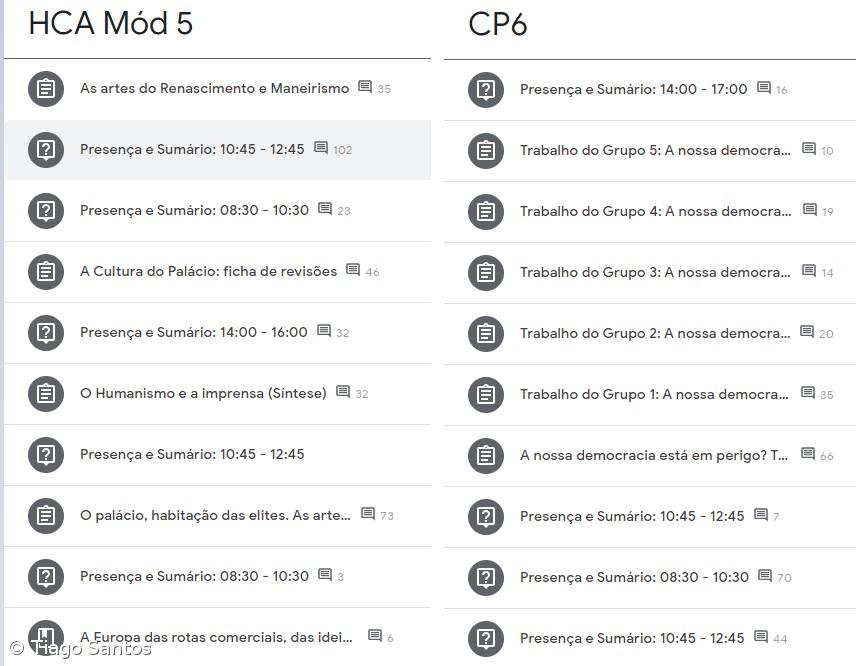The height and width of the screenshot is (666, 856).
Task: Click the assignment icon for Trabalho do Grupo 5
Action: click(x=485, y=151)
